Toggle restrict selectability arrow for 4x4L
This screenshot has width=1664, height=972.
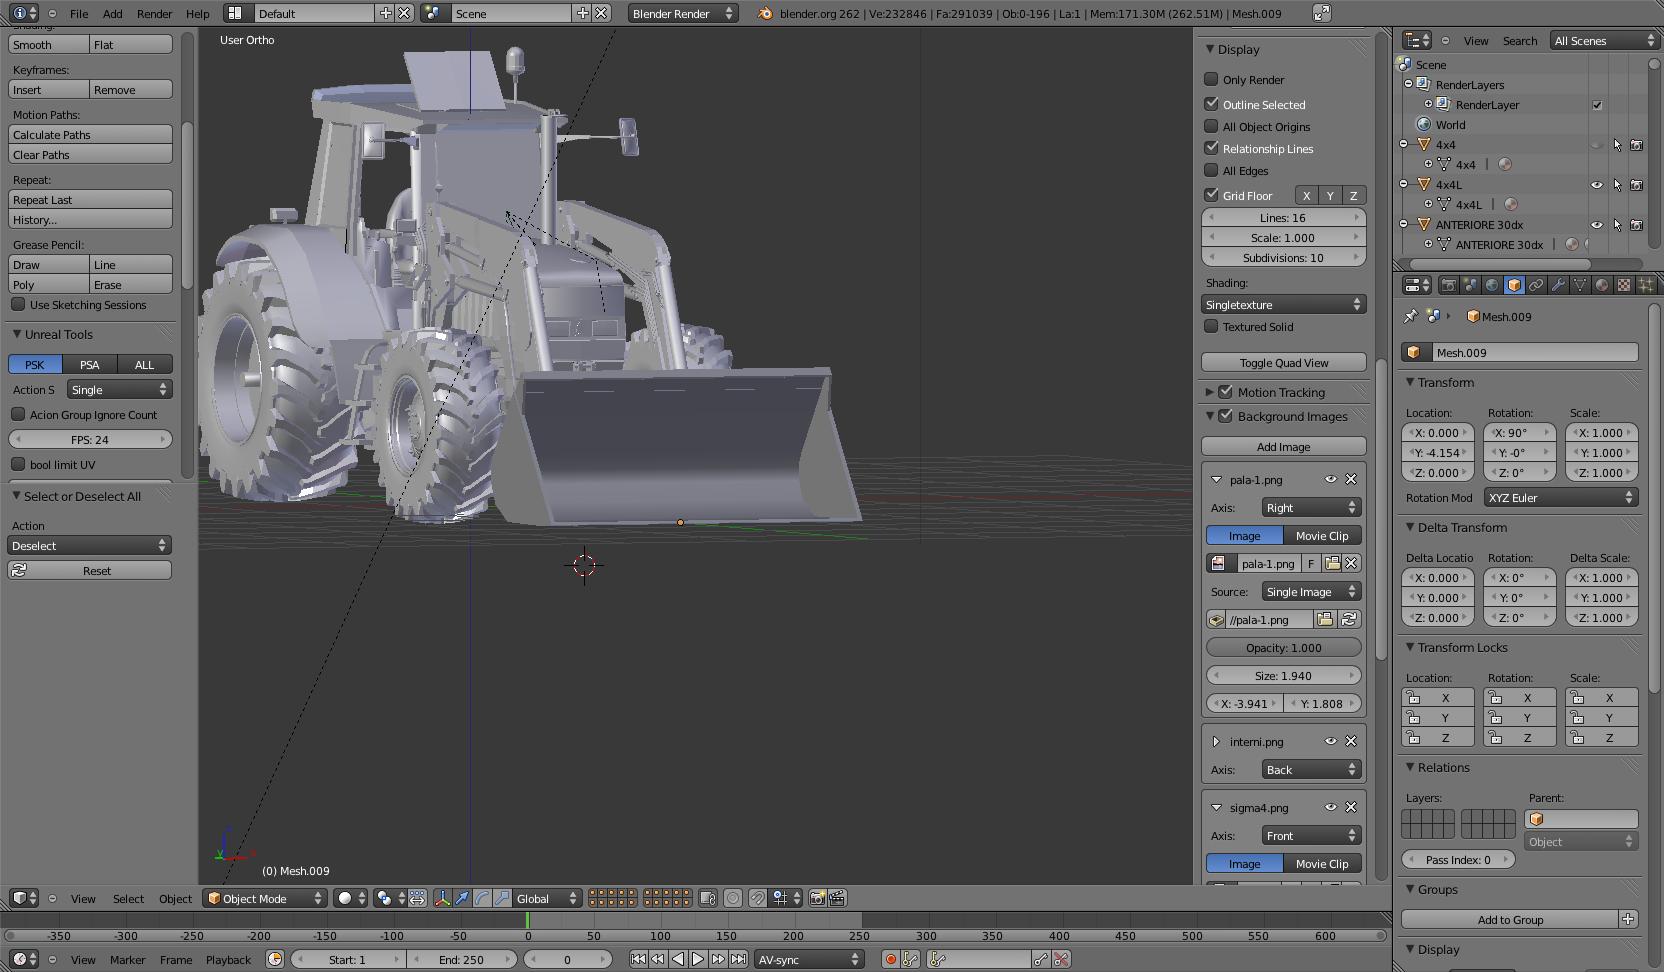1617,185
